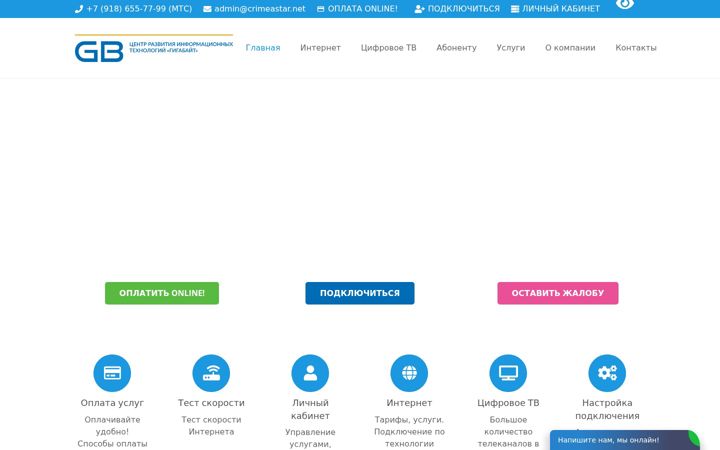Screen dimensions: 720x450
Task: Open the Интернет globe icon
Action: point(409,373)
